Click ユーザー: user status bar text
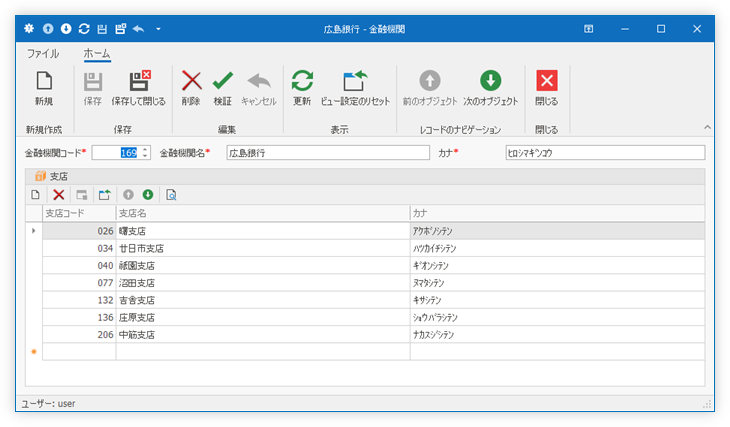730x427 pixels. click(x=48, y=404)
